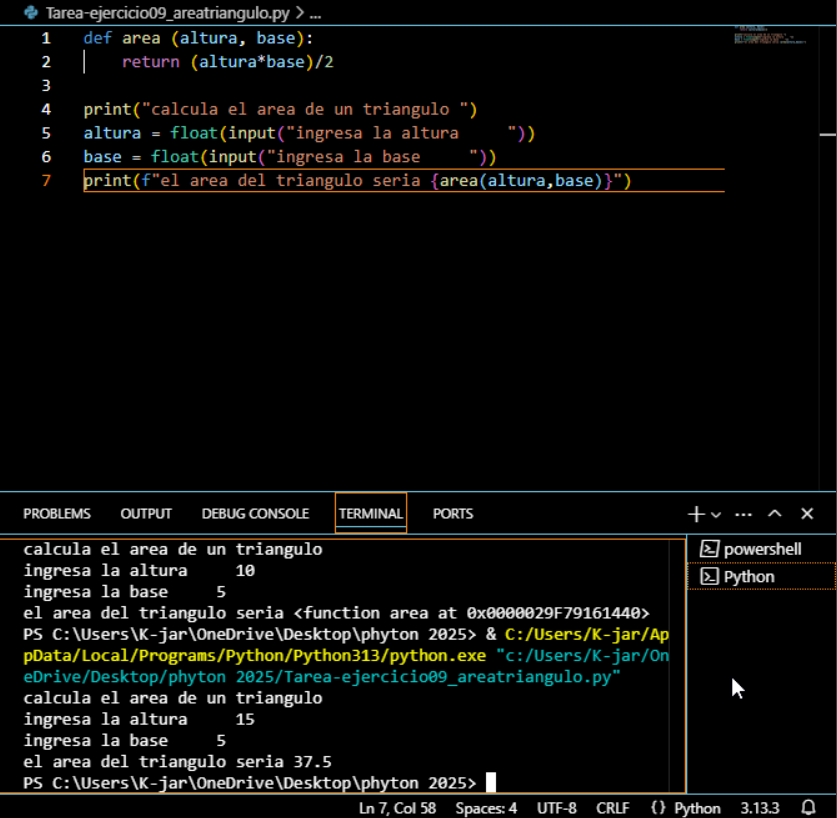Screen dimensions: 837x818
Task: Click 'altura' variable on line 5
Action: pos(112,133)
